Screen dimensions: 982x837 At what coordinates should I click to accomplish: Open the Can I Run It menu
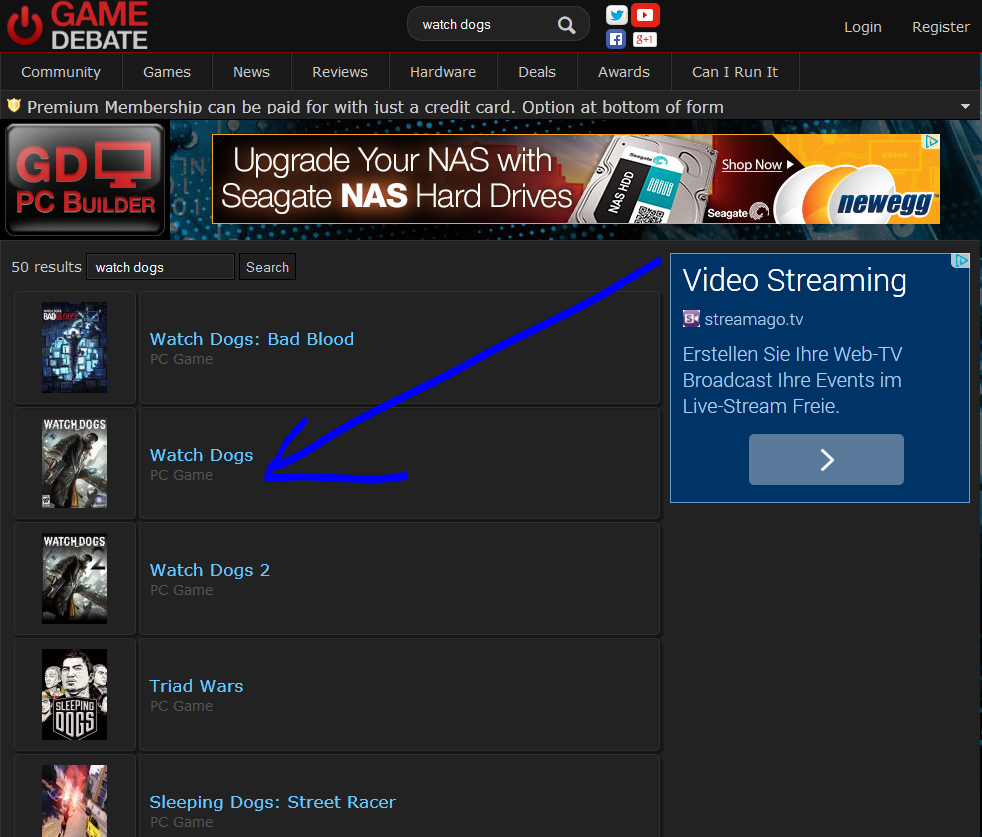point(735,72)
